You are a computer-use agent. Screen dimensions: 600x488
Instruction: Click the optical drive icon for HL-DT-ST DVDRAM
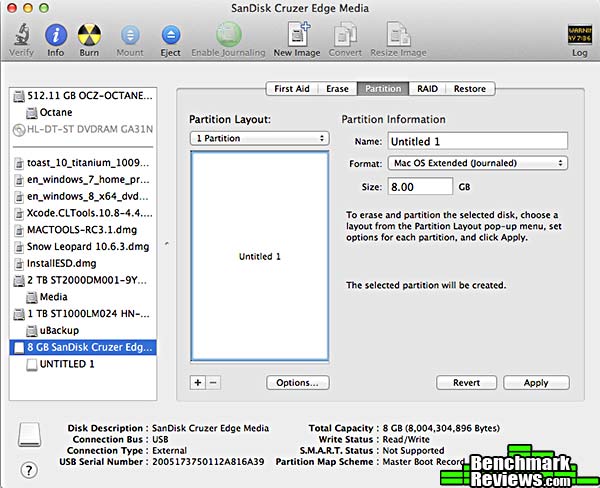pos(19,130)
